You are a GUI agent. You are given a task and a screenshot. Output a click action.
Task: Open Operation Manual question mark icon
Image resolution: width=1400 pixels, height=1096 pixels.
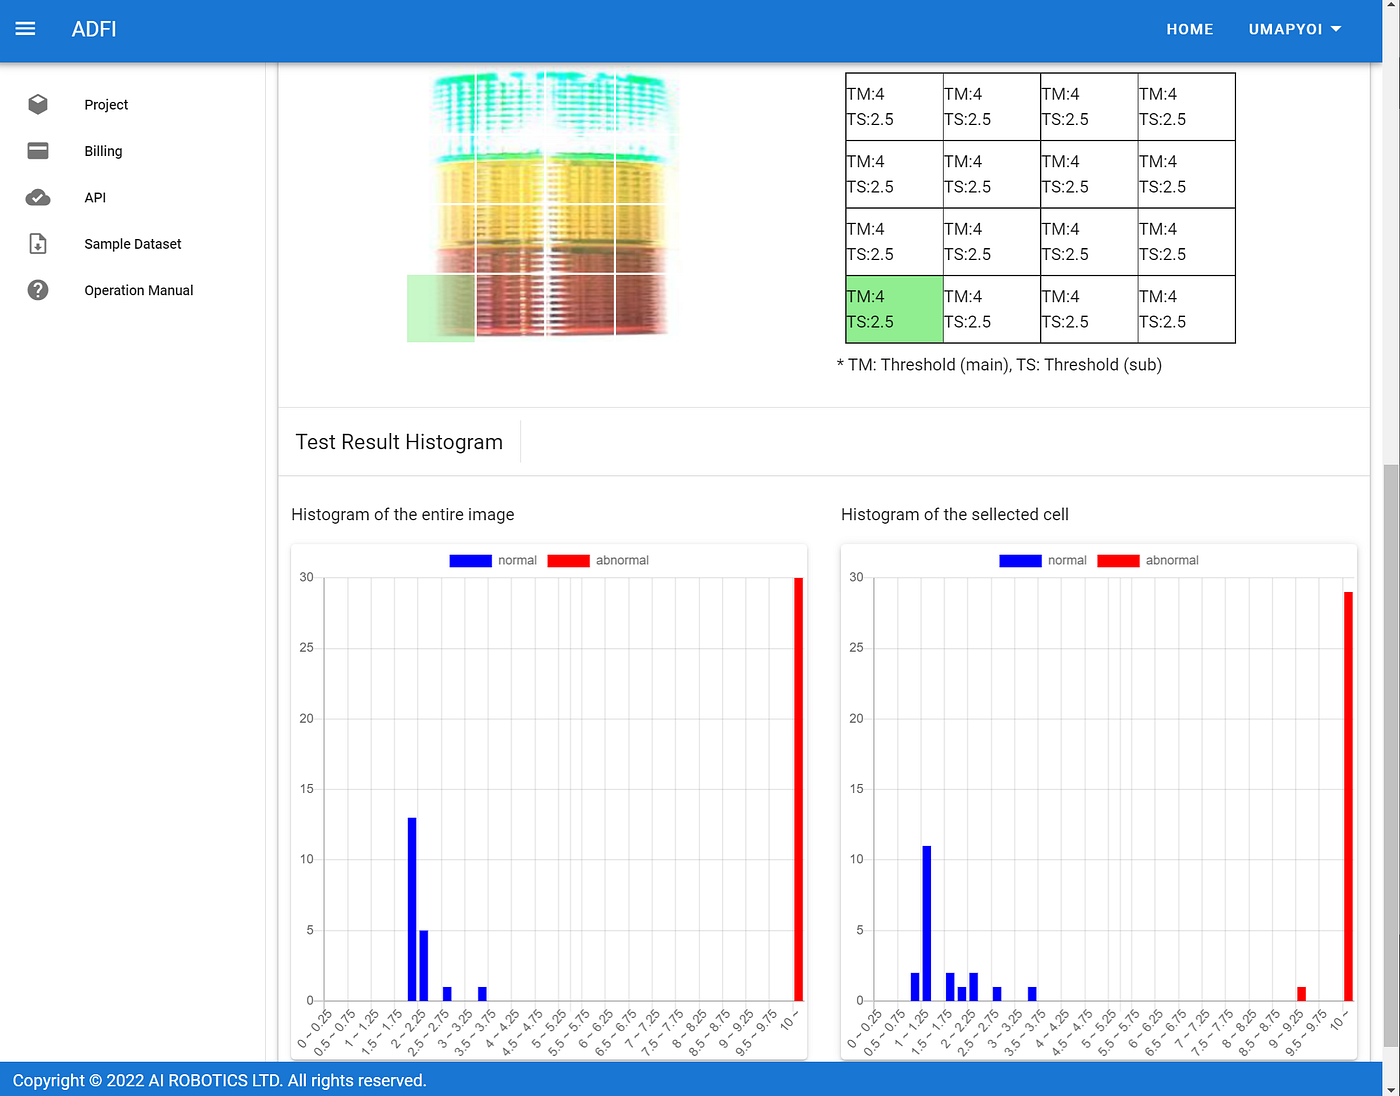(x=38, y=290)
